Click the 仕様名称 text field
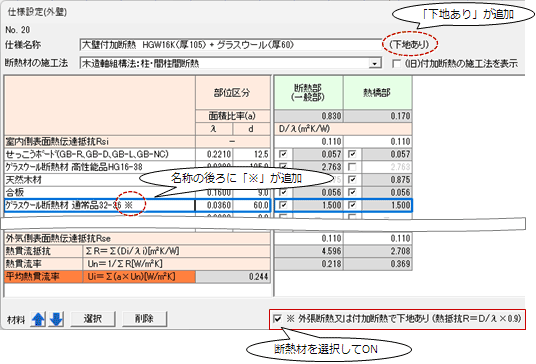This screenshot has width=536, height=364. pos(231,45)
